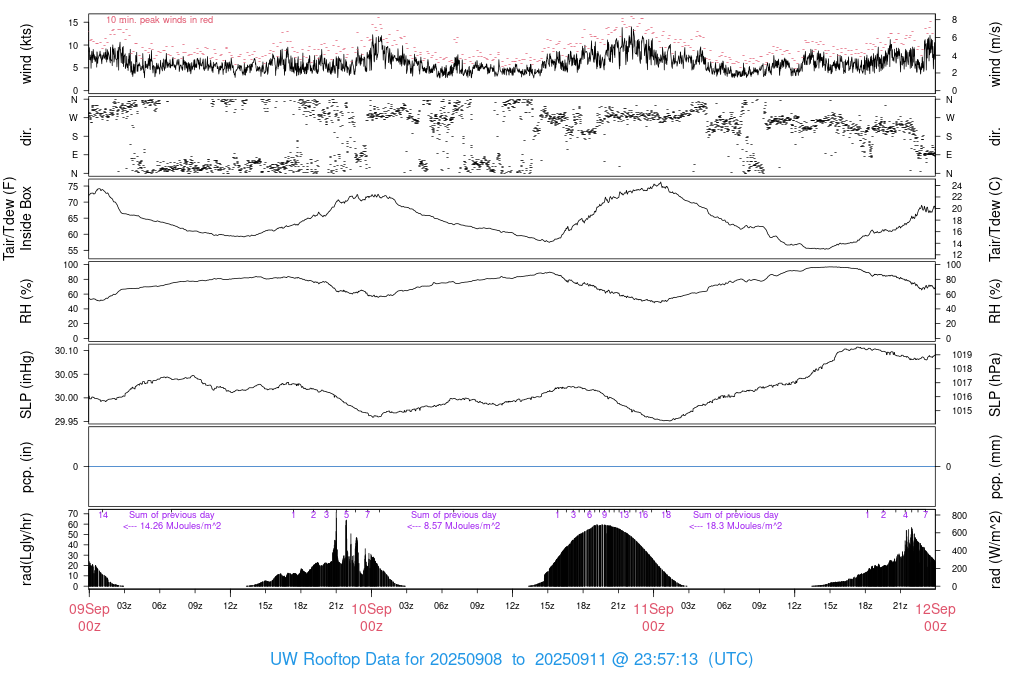The image size is (1024, 700).
Task: Select the 'SLP (inHg)' axis label
Action: (x=26, y=385)
